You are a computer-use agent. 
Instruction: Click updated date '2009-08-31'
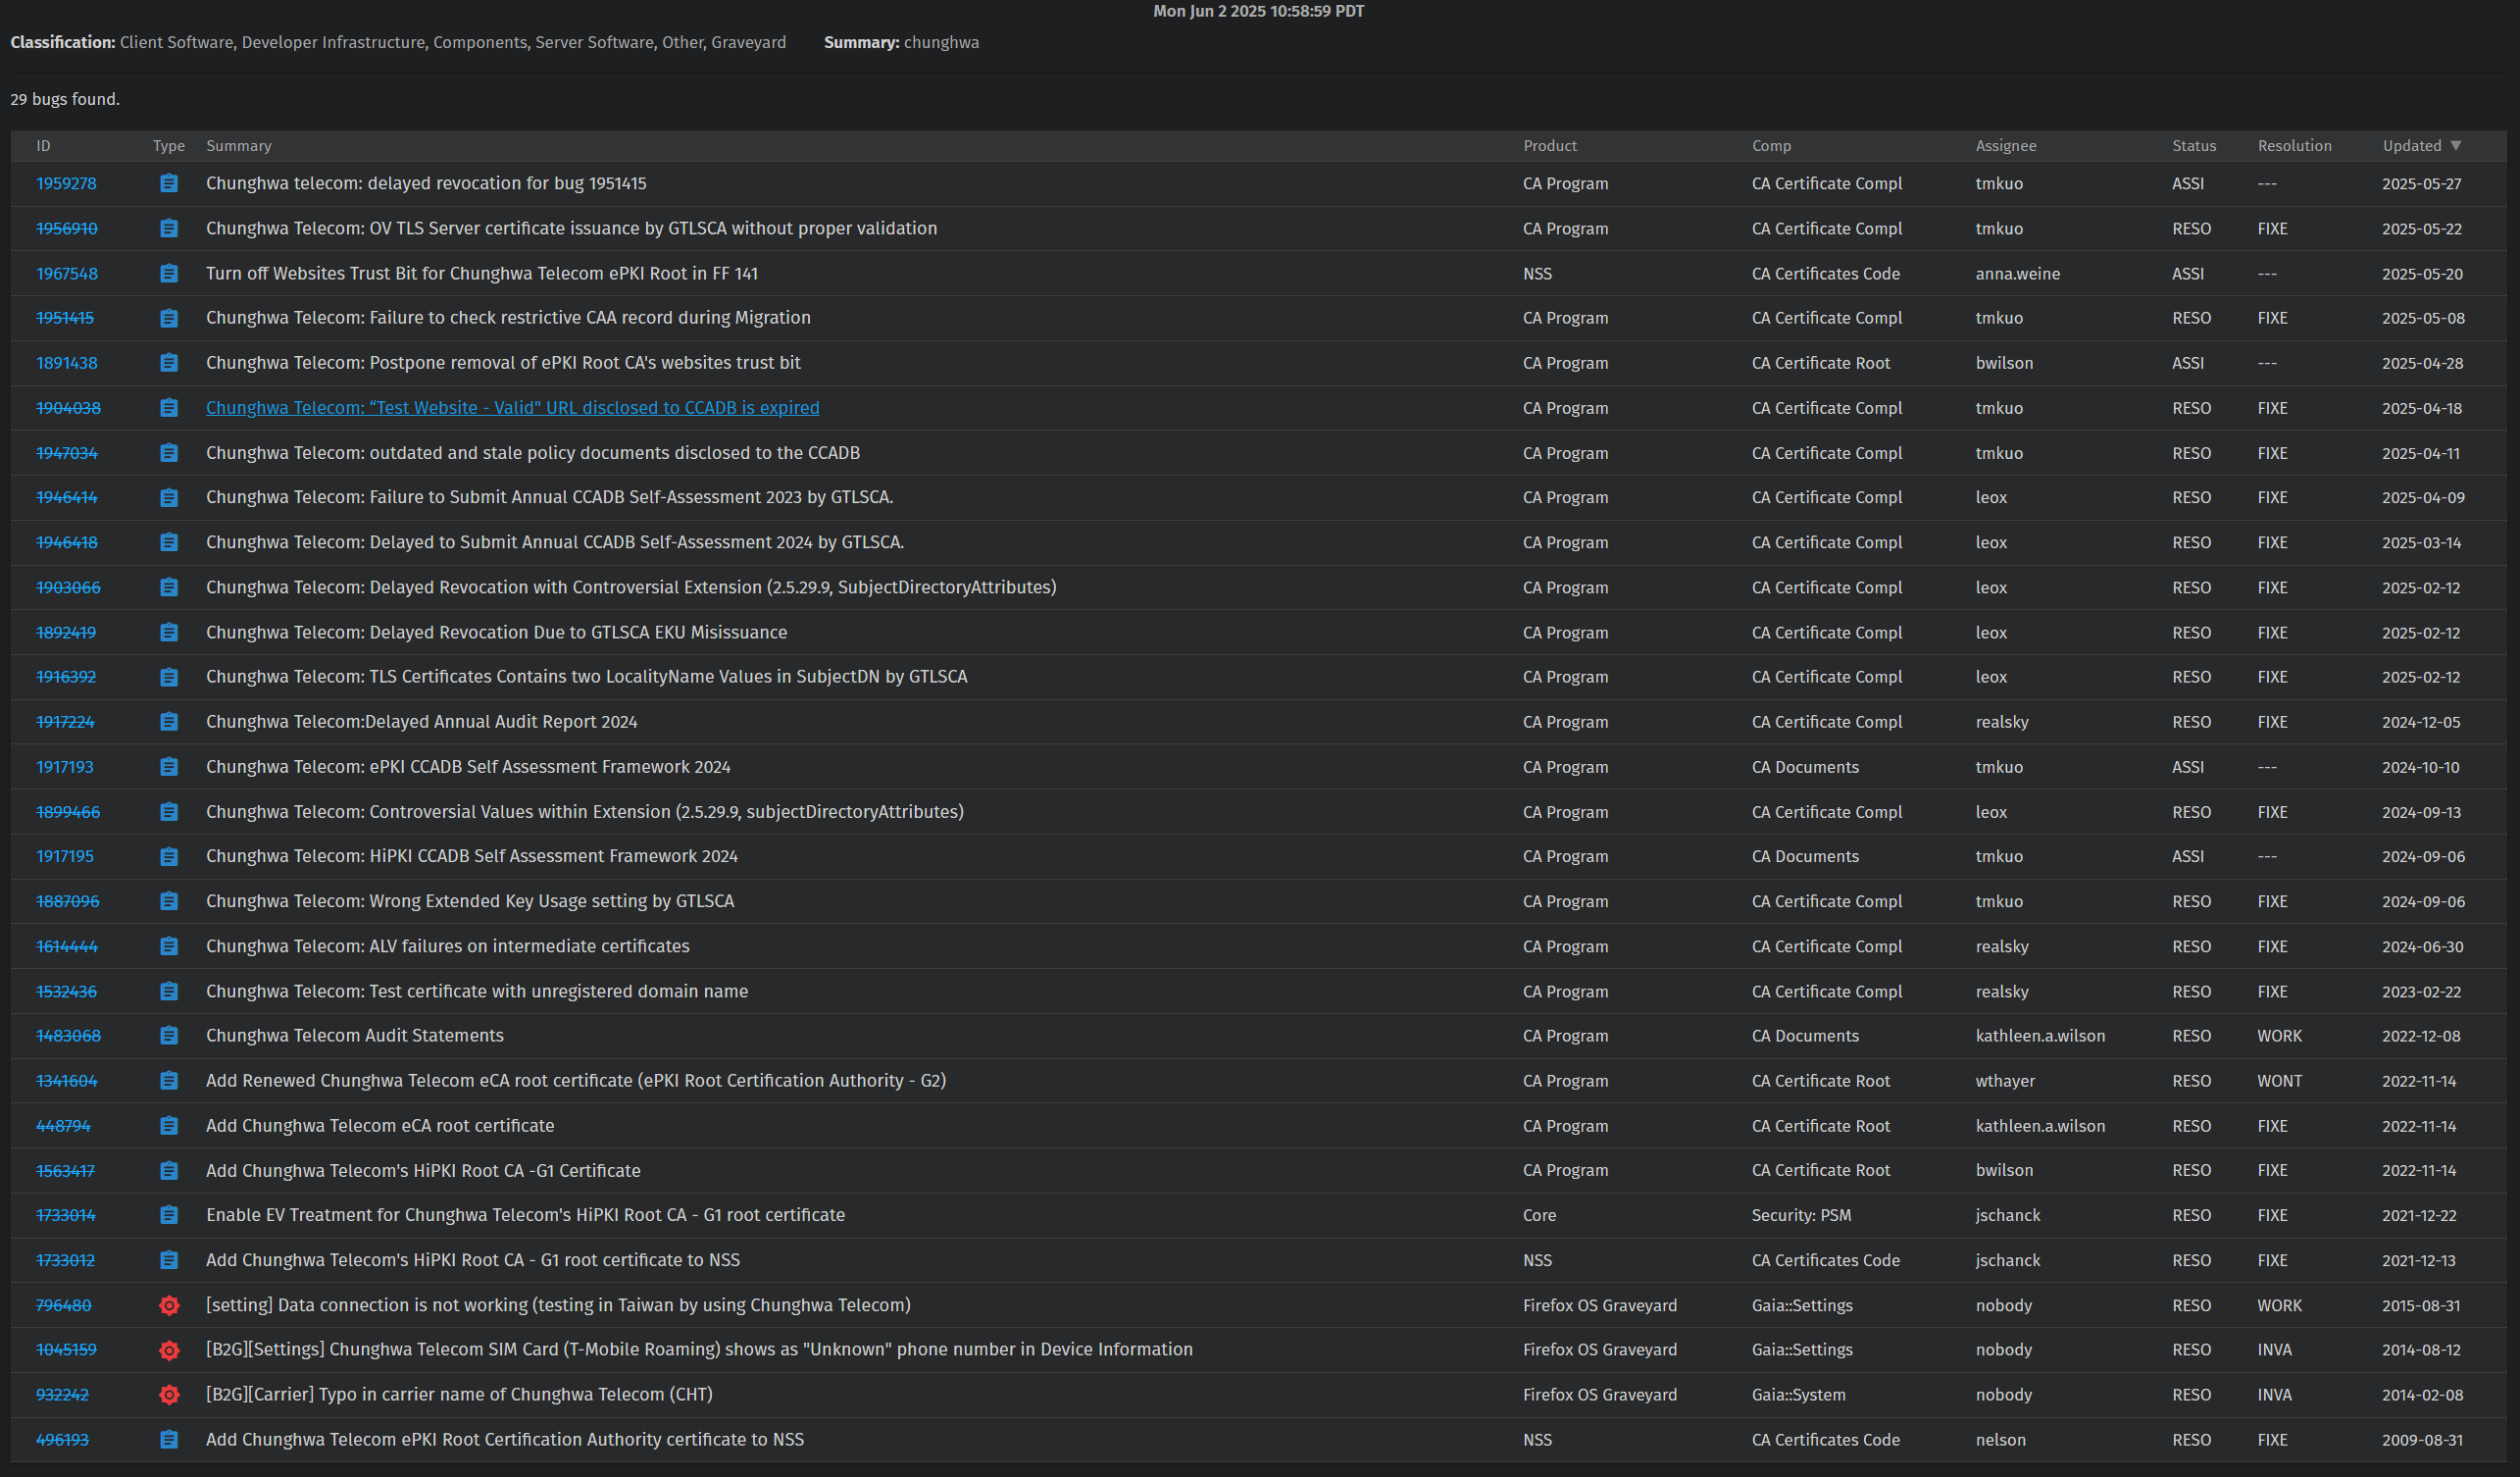[2421, 1440]
